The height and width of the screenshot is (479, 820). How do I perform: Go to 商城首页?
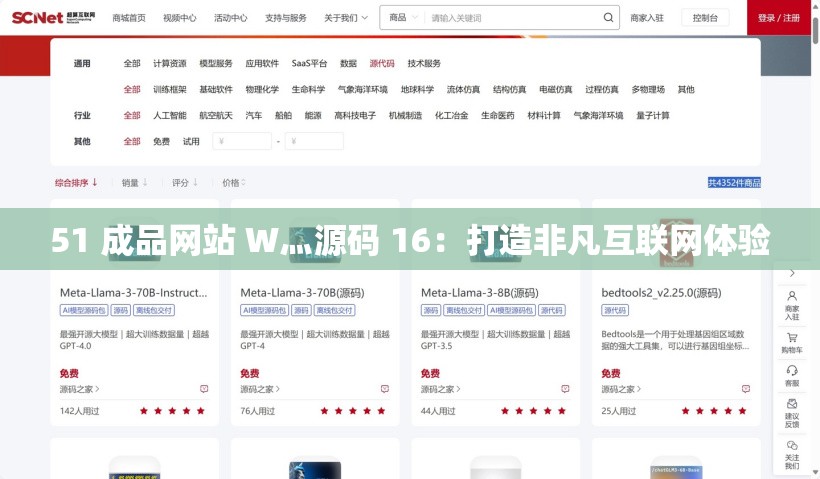coord(129,18)
